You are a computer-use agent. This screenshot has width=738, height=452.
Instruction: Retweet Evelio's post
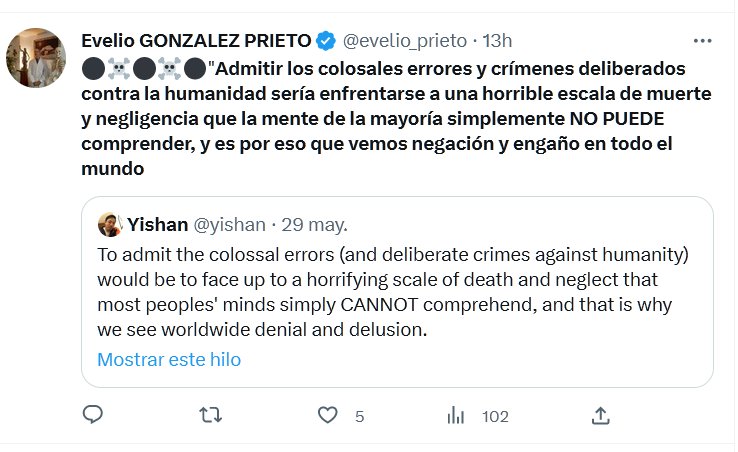(211, 415)
